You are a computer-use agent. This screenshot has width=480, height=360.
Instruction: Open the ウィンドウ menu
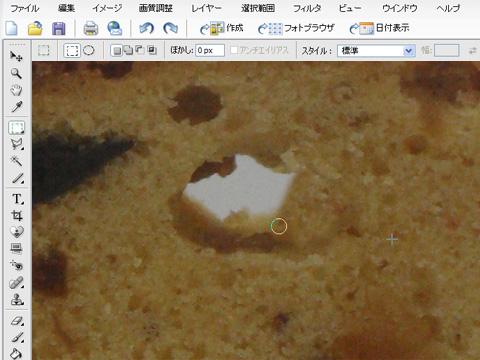(x=400, y=8)
